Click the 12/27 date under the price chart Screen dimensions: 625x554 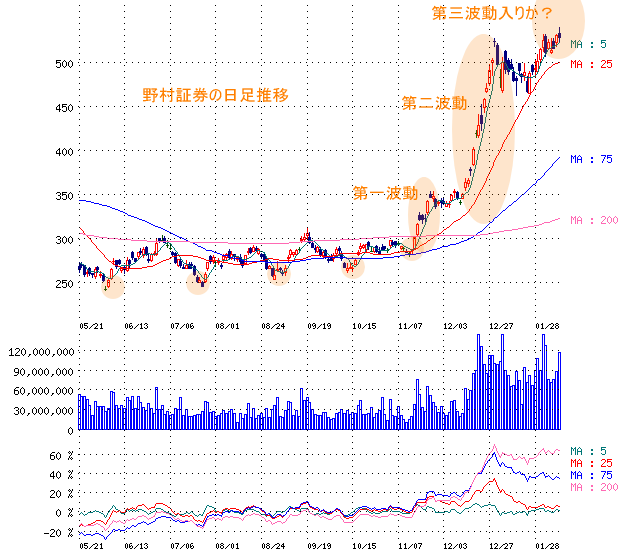coord(501,326)
